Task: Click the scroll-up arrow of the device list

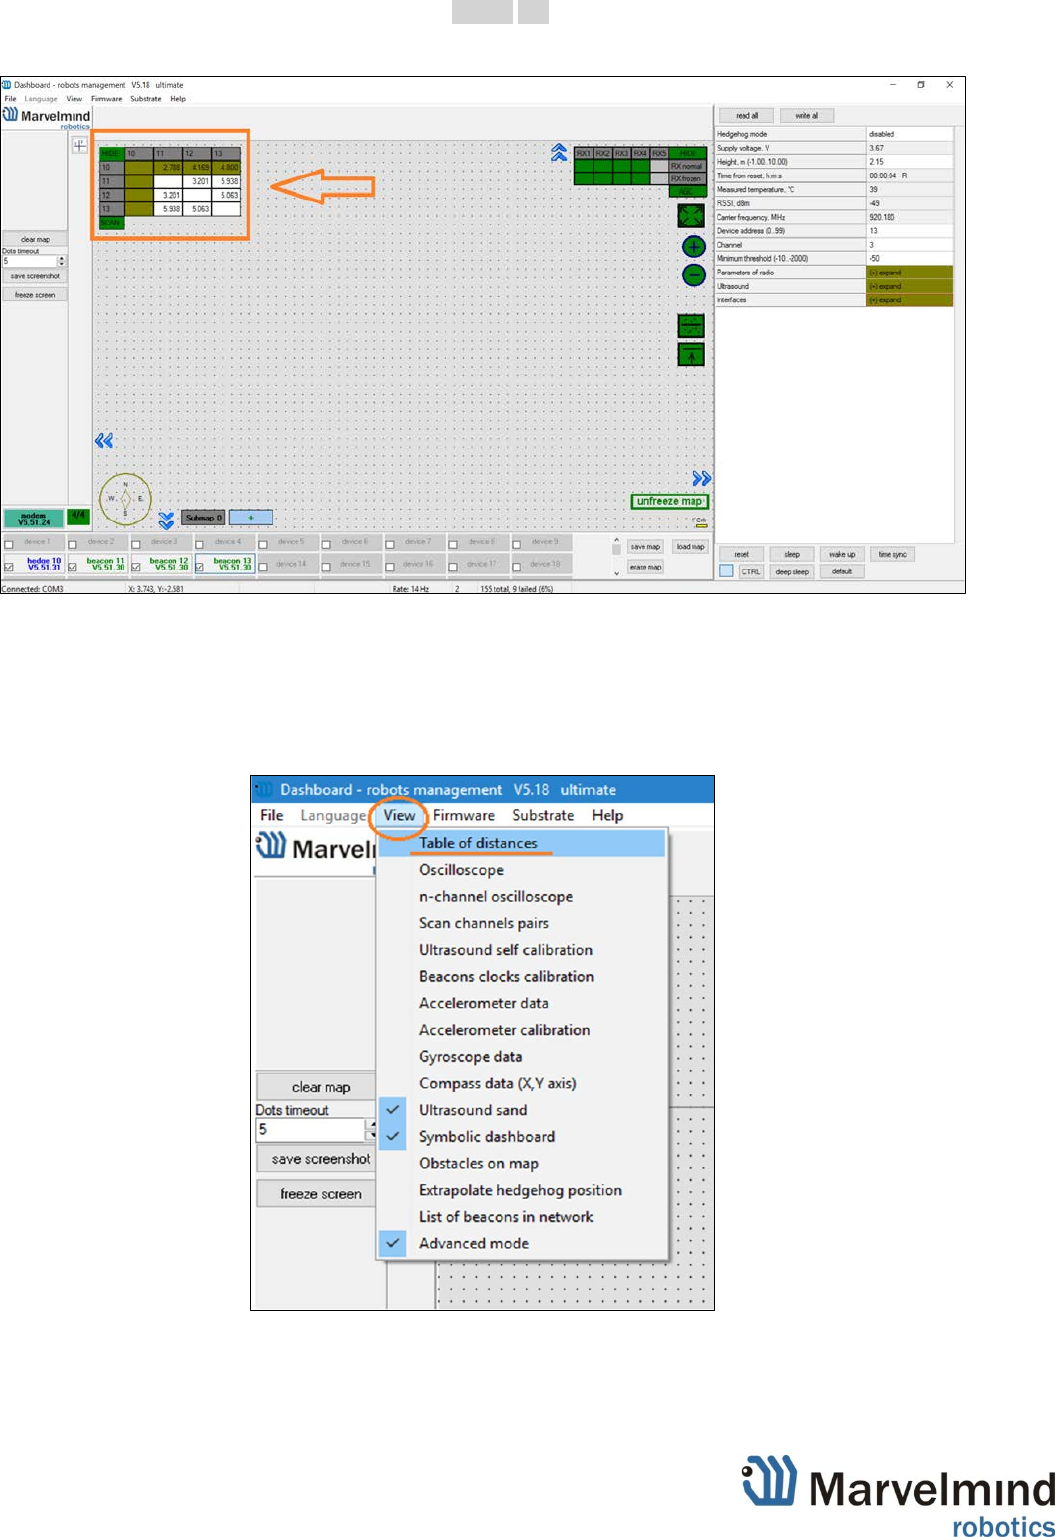Action: click(616, 539)
